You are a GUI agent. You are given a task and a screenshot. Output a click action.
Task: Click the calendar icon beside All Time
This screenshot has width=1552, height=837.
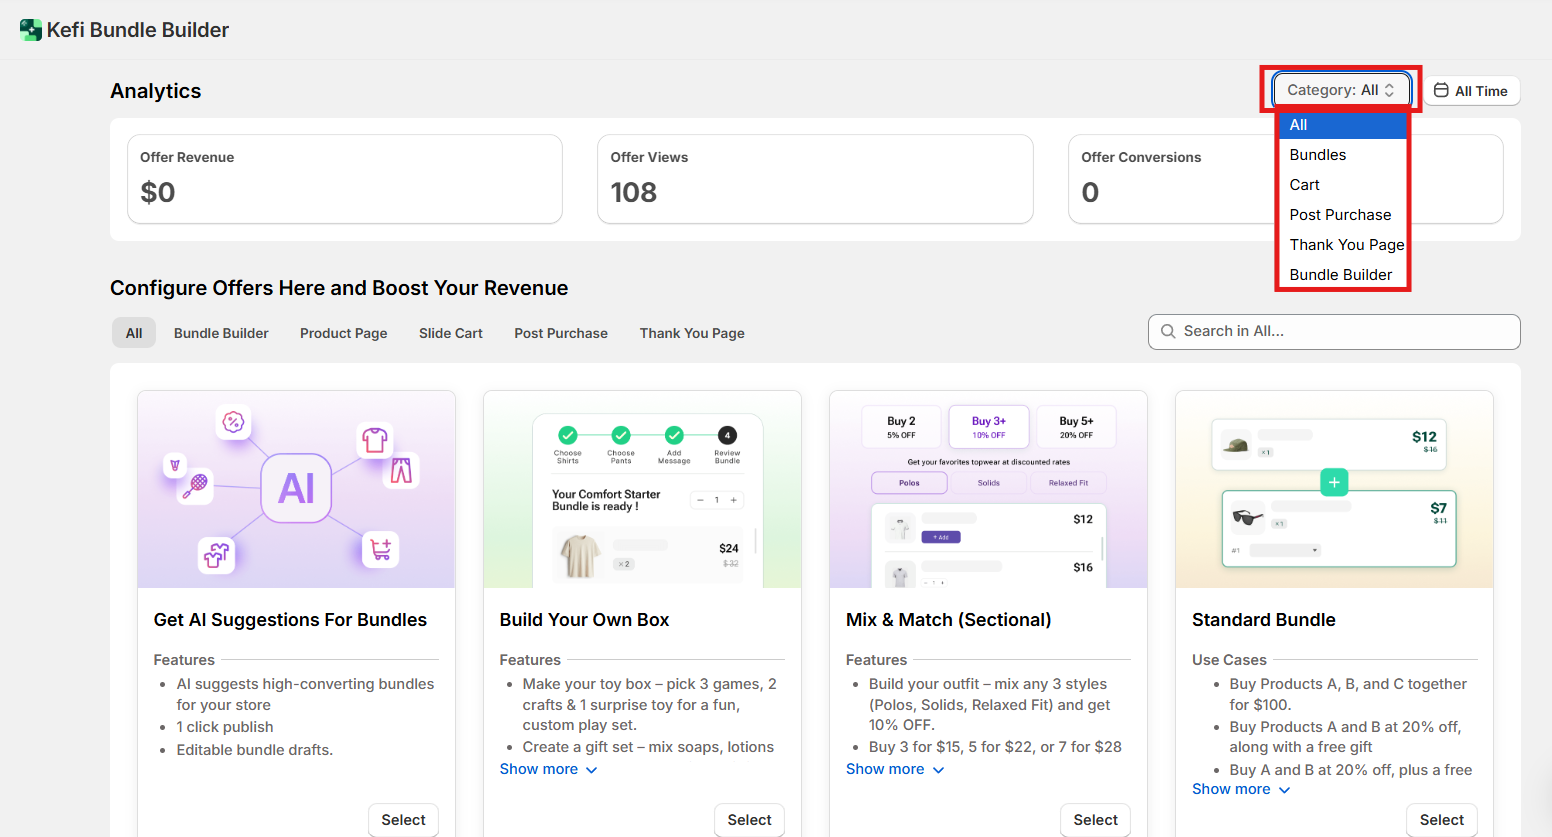coord(1441,91)
